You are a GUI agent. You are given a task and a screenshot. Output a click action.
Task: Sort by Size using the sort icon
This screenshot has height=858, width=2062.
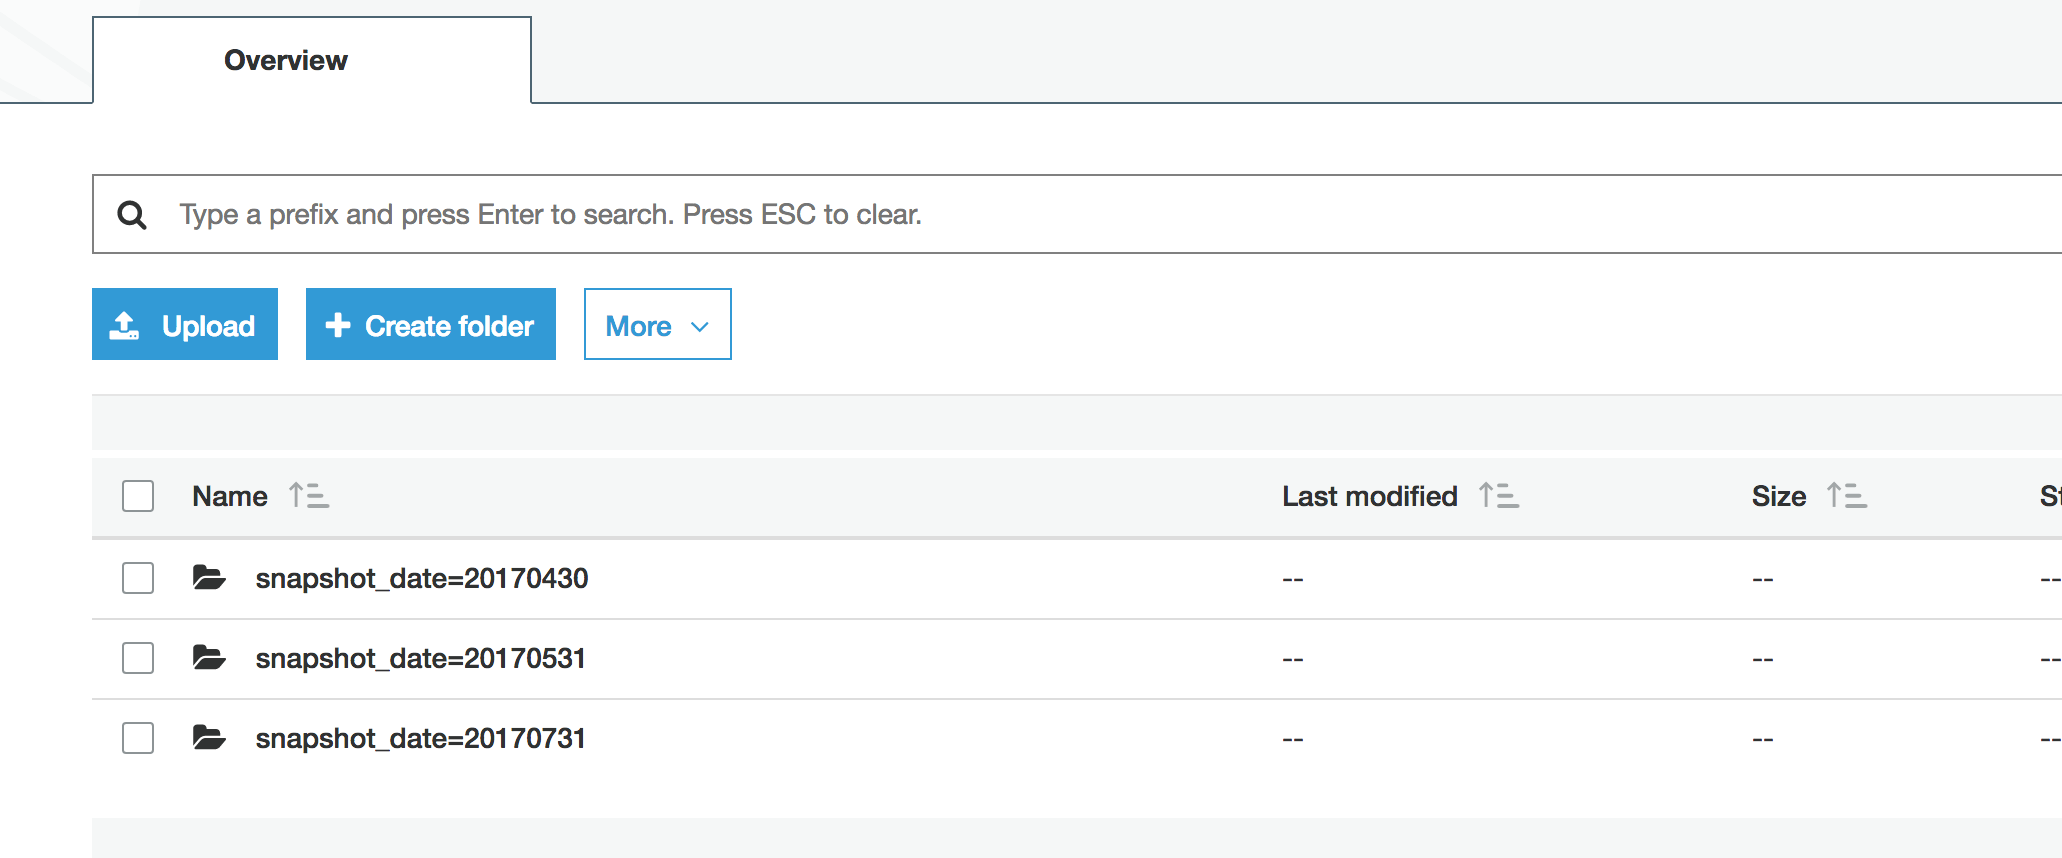[x=1846, y=496]
